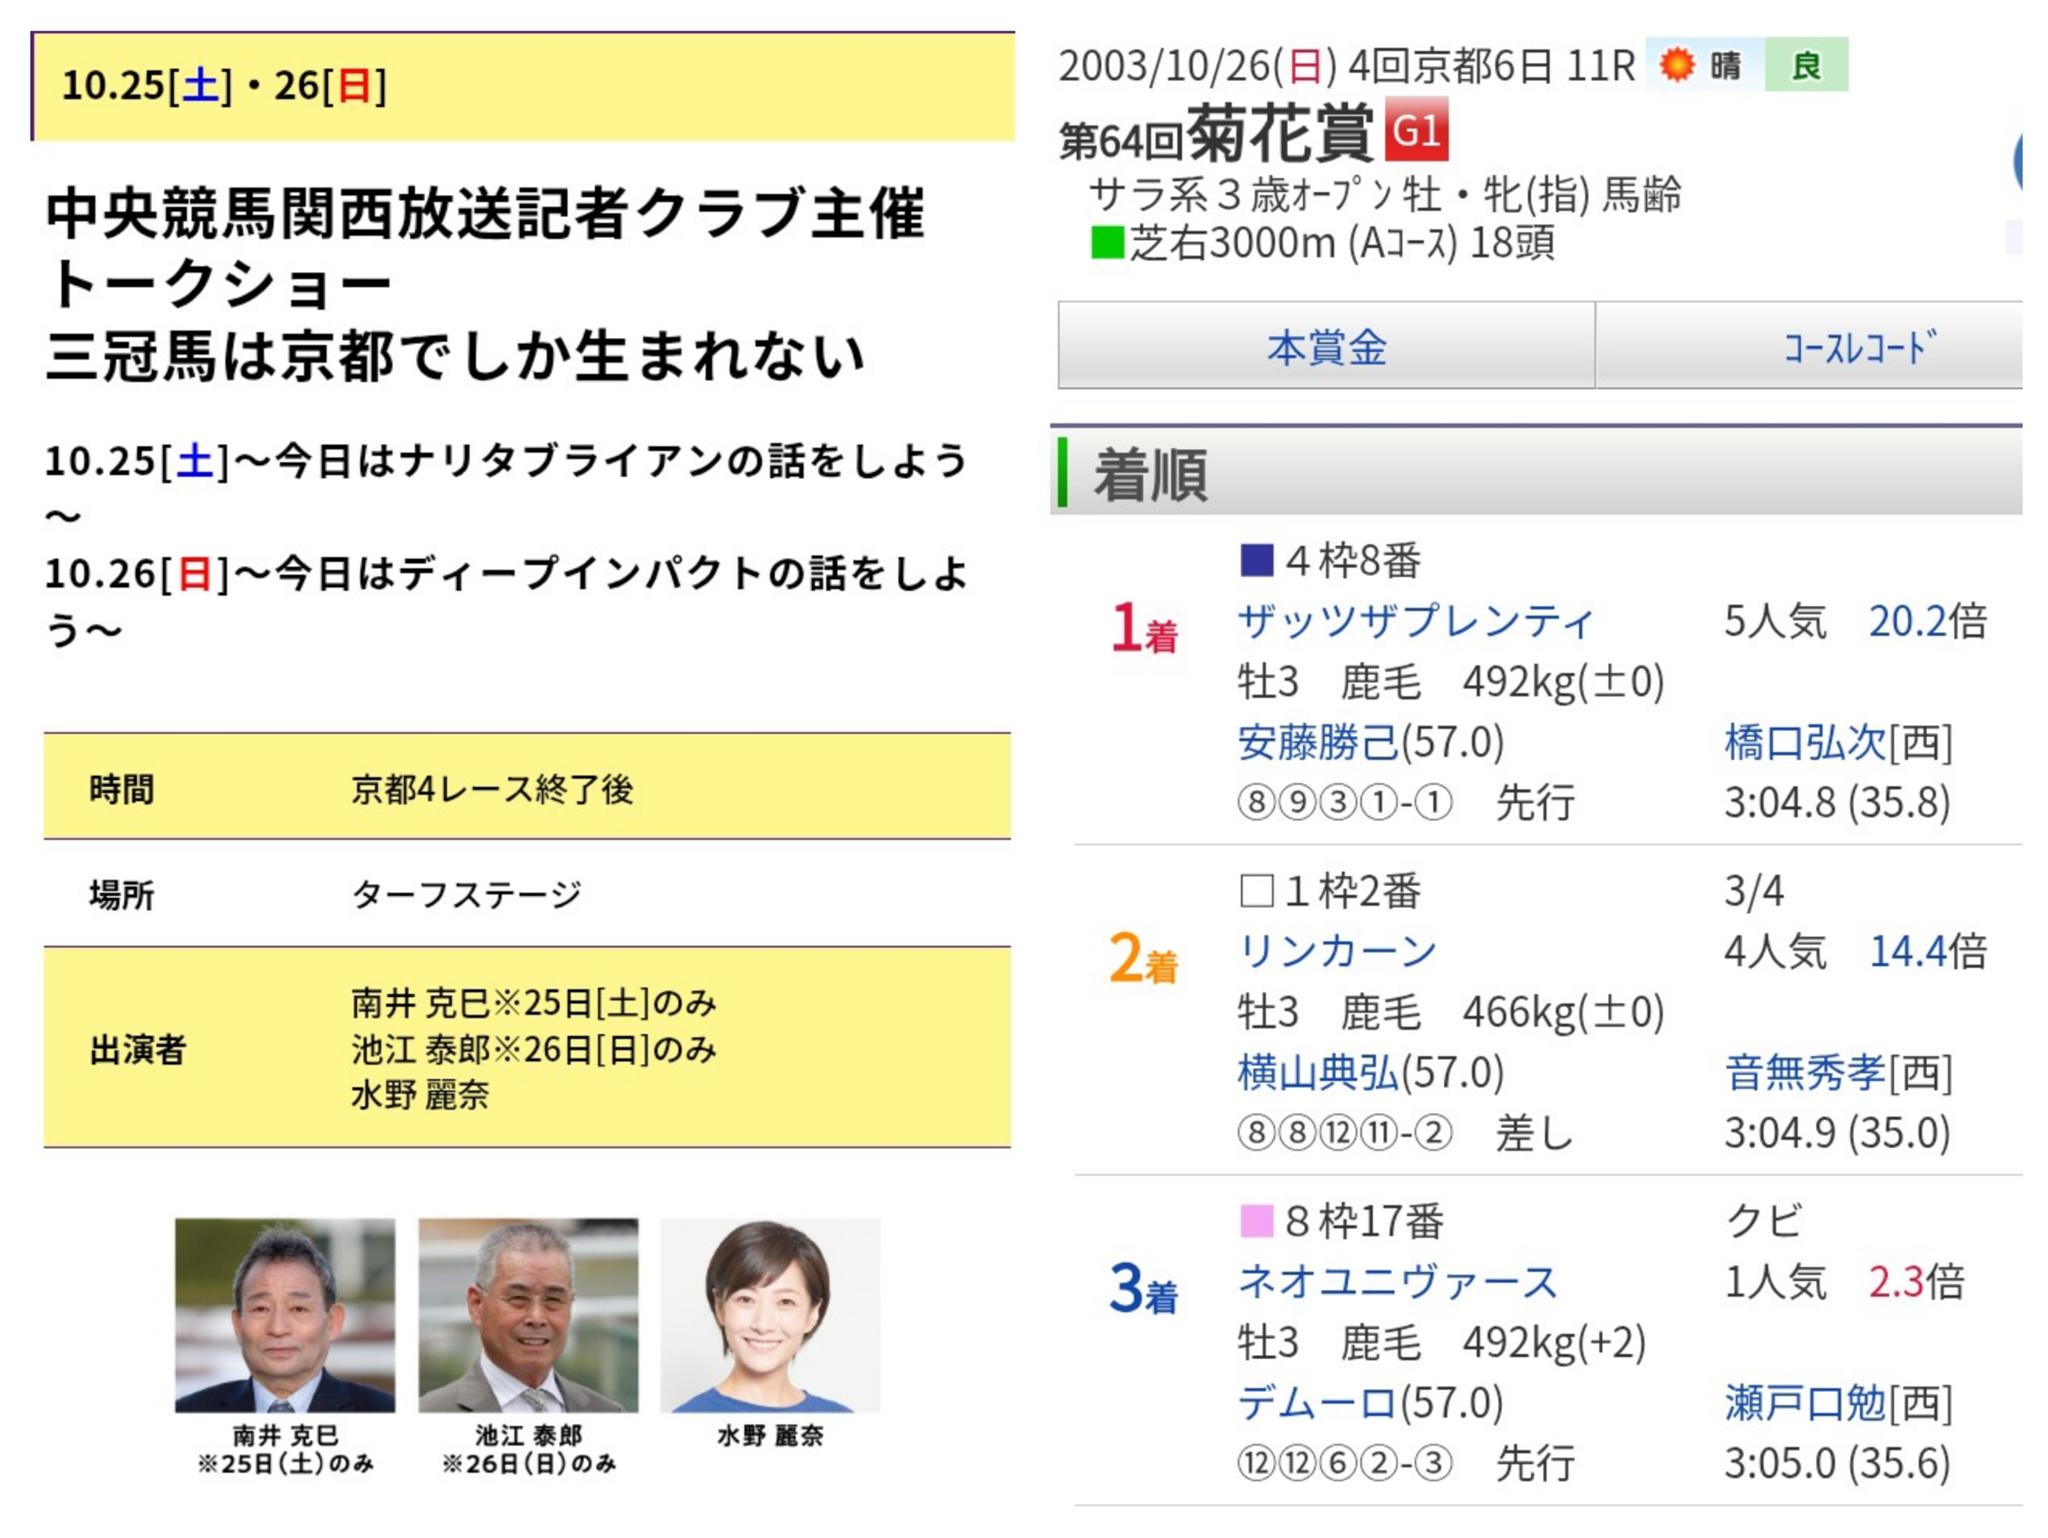Image resolution: width=2048 pixels, height=1538 pixels.
Task: Open horse link ザッツザプレンティ
Action: [1415, 622]
